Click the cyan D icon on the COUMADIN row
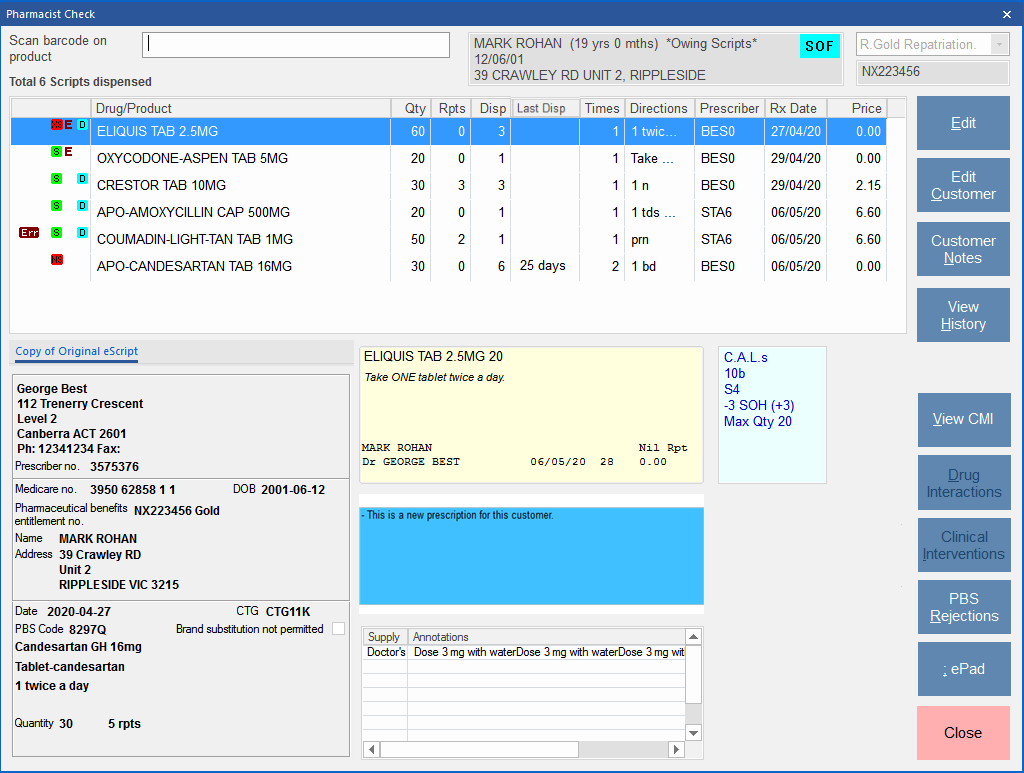This screenshot has width=1024, height=773. point(82,232)
